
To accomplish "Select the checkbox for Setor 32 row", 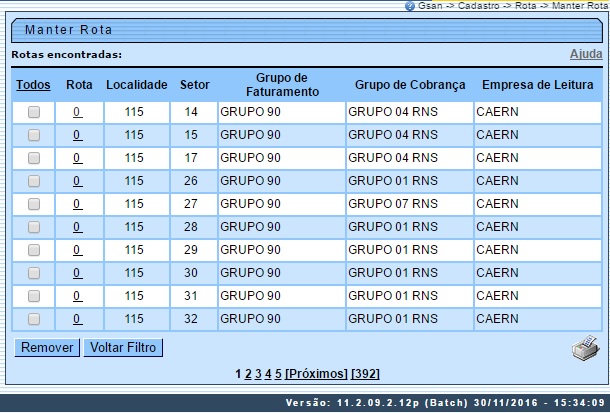I will click(x=34, y=319).
